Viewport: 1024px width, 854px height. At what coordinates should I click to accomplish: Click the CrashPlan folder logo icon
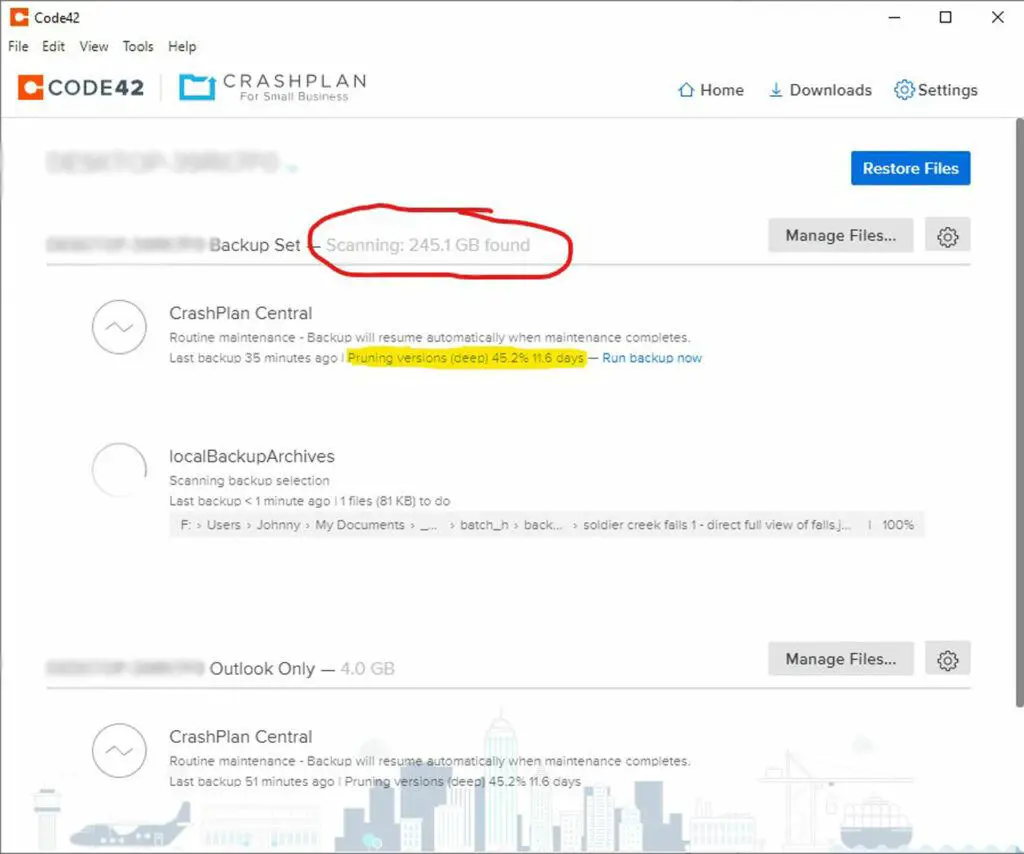click(x=197, y=87)
